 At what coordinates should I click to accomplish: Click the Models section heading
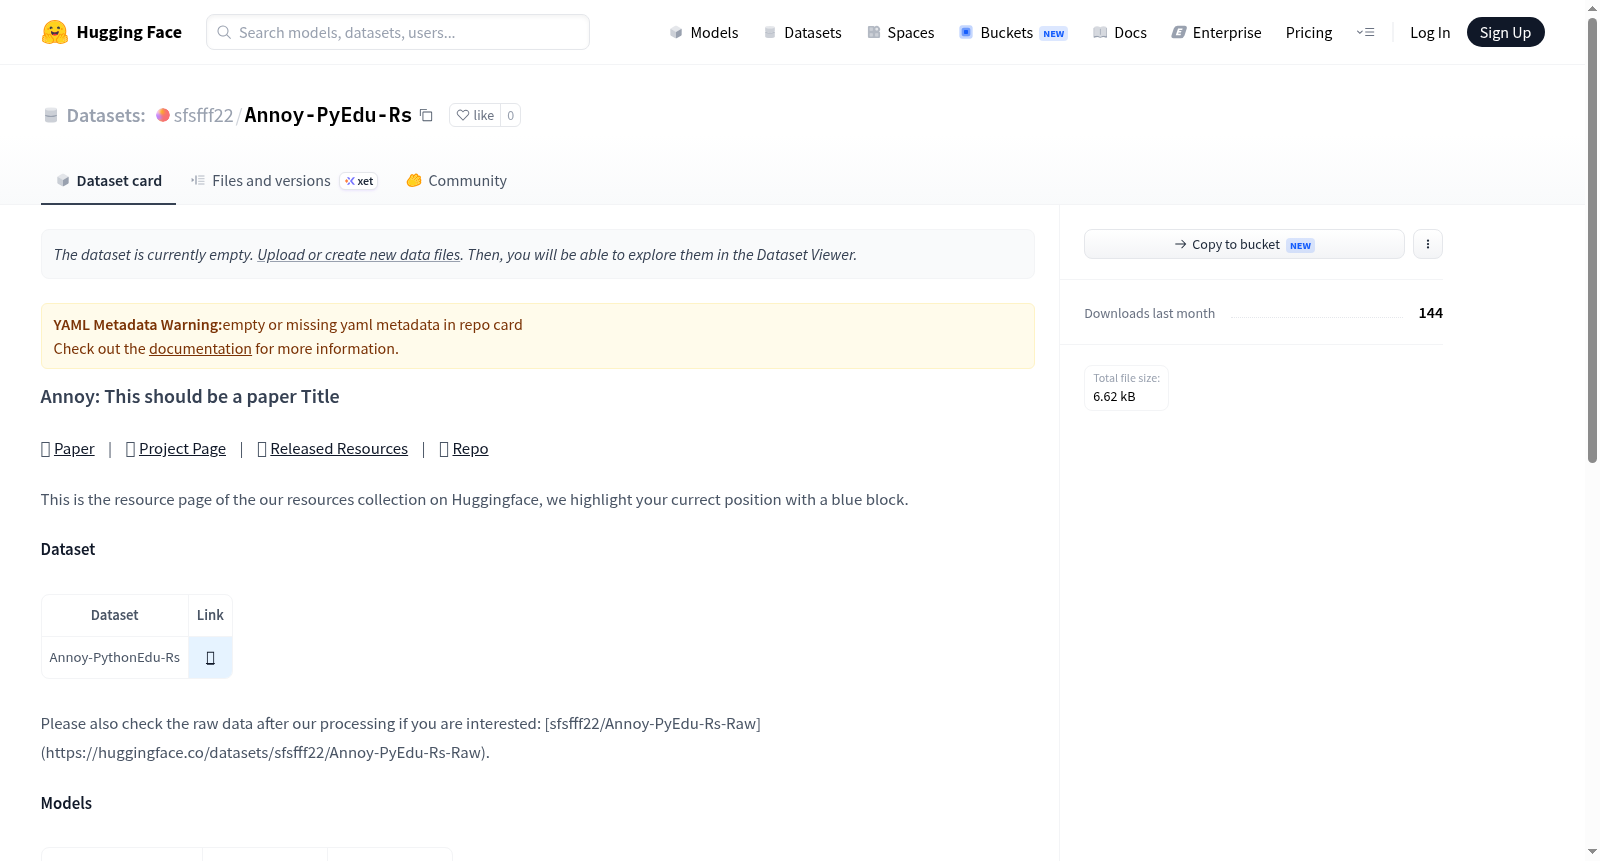[66, 803]
